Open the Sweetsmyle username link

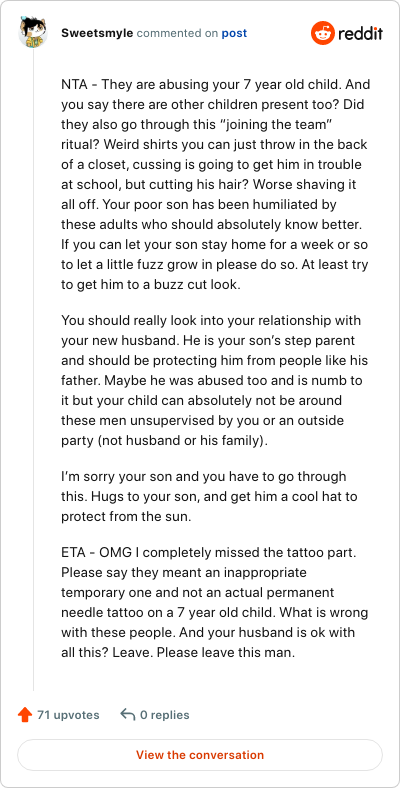(97, 33)
